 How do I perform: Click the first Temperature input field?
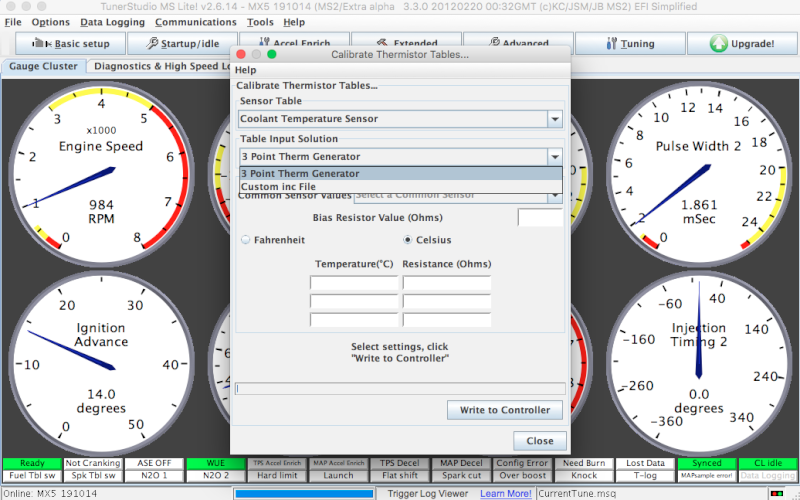pos(354,283)
